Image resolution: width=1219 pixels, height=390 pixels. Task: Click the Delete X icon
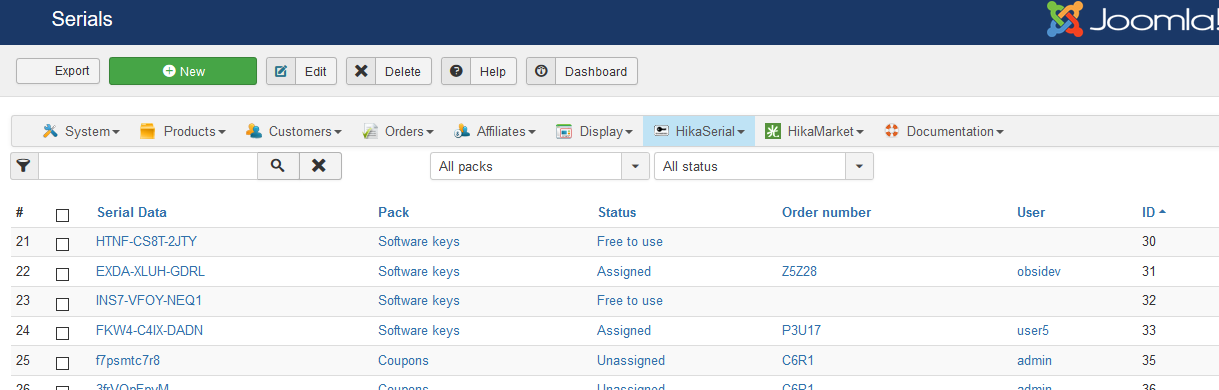click(x=361, y=71)
